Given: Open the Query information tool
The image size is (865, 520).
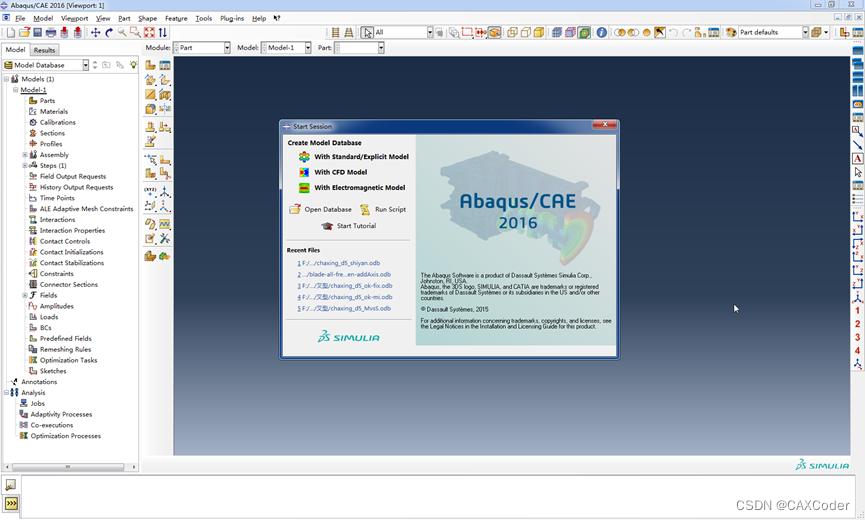Looking at the screenshot, I should tap(601, 33).
